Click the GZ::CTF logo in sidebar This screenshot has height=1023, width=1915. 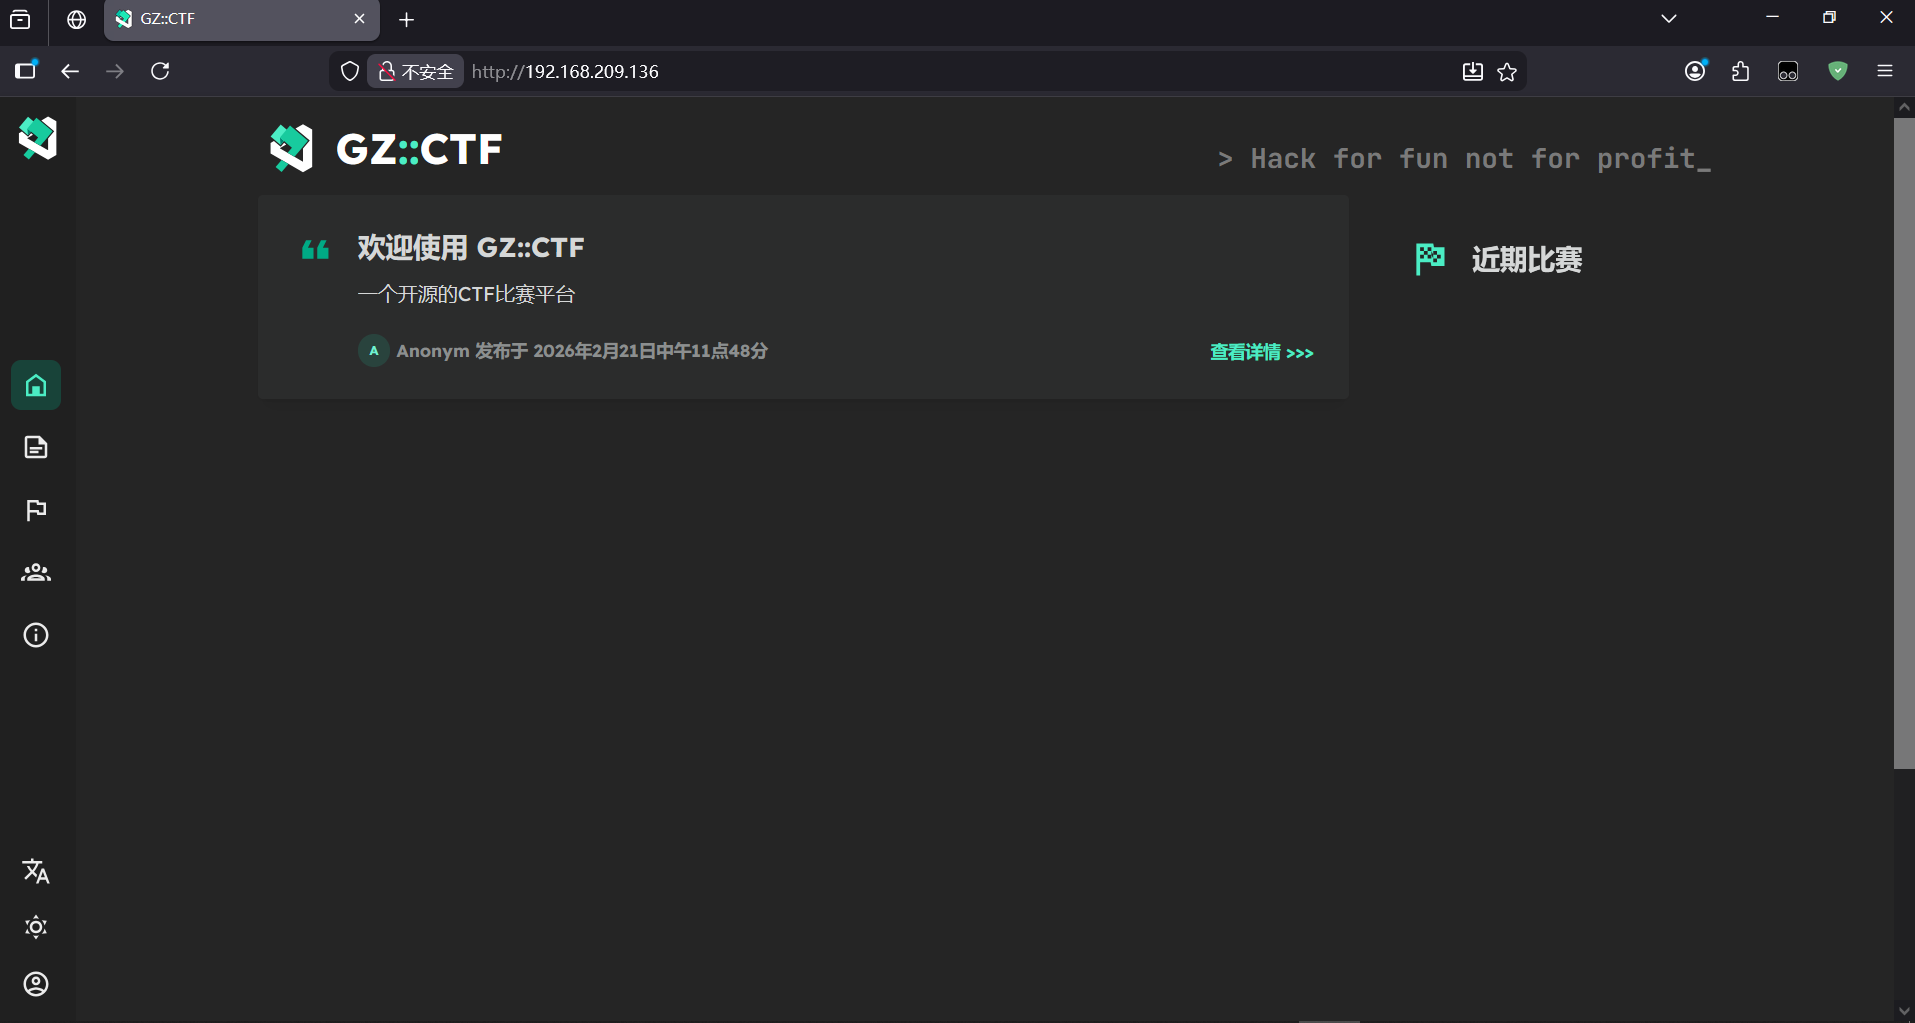tap(38, 138)
